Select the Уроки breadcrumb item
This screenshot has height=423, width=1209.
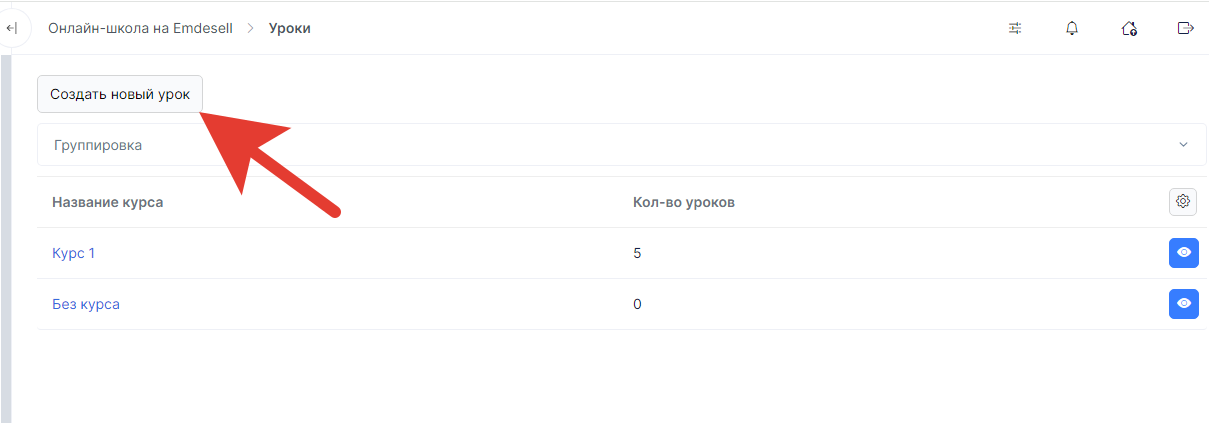(x=290, y=28)
